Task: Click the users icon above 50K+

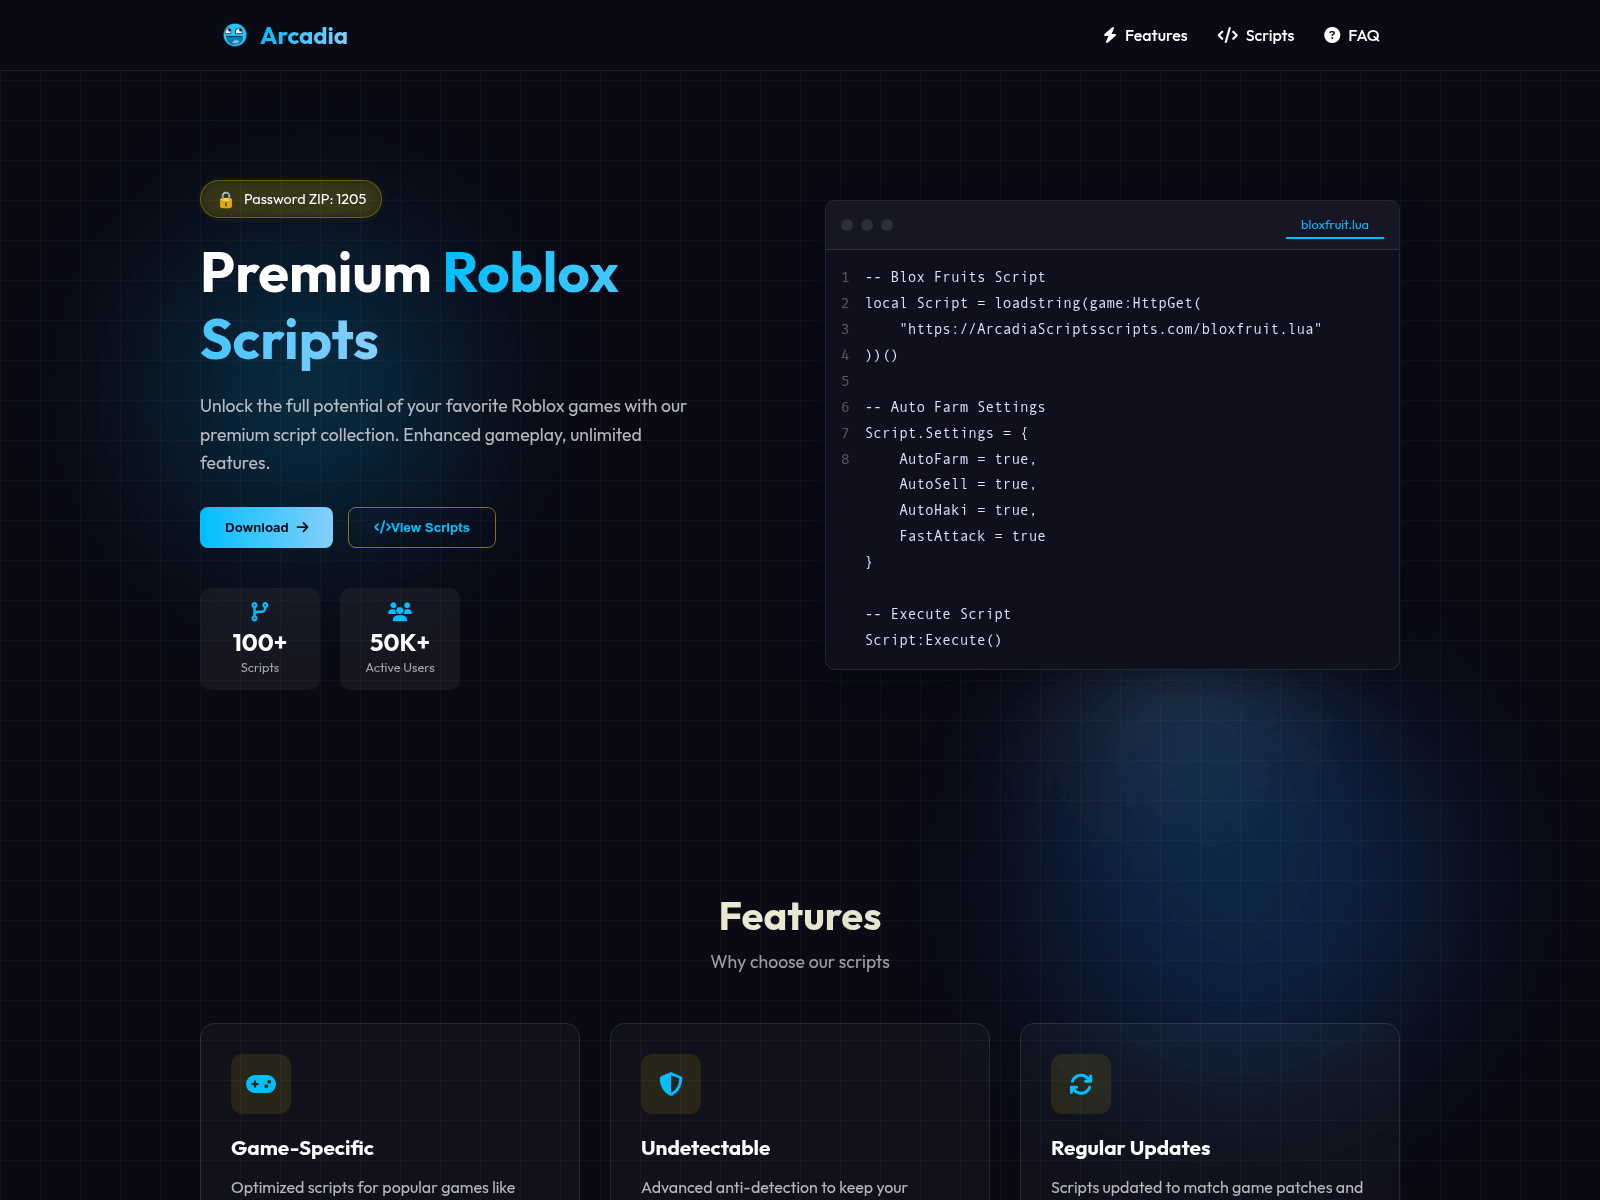Action: pyautogui.click(x=400, y=611)
